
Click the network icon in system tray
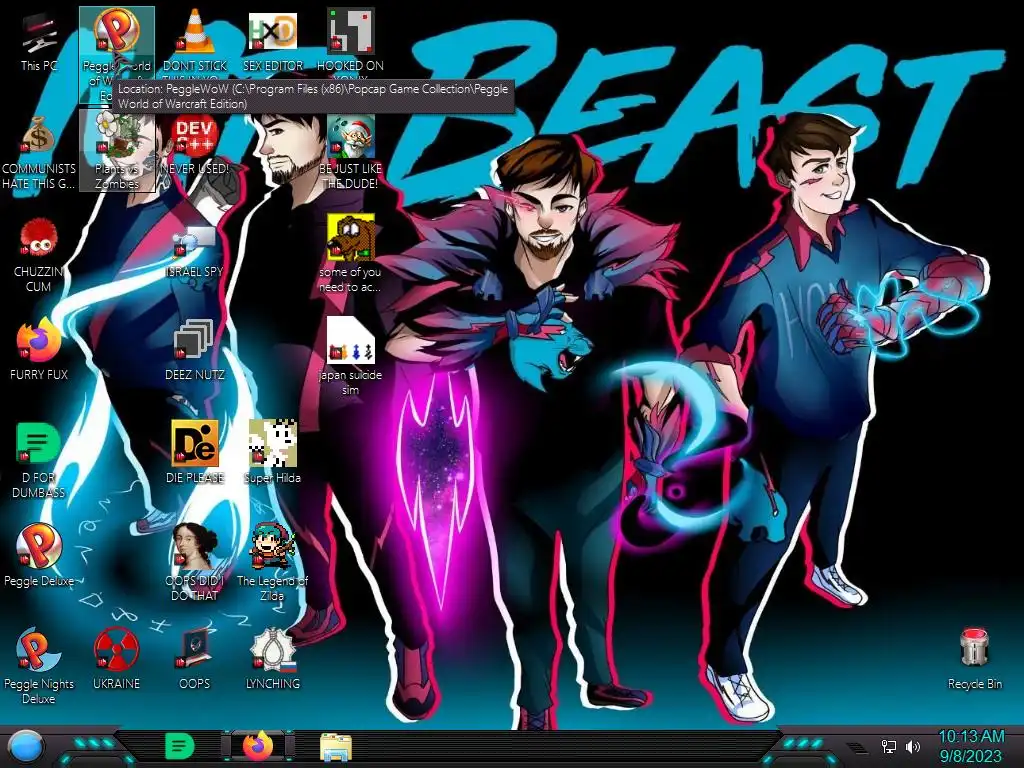[888, 746]
